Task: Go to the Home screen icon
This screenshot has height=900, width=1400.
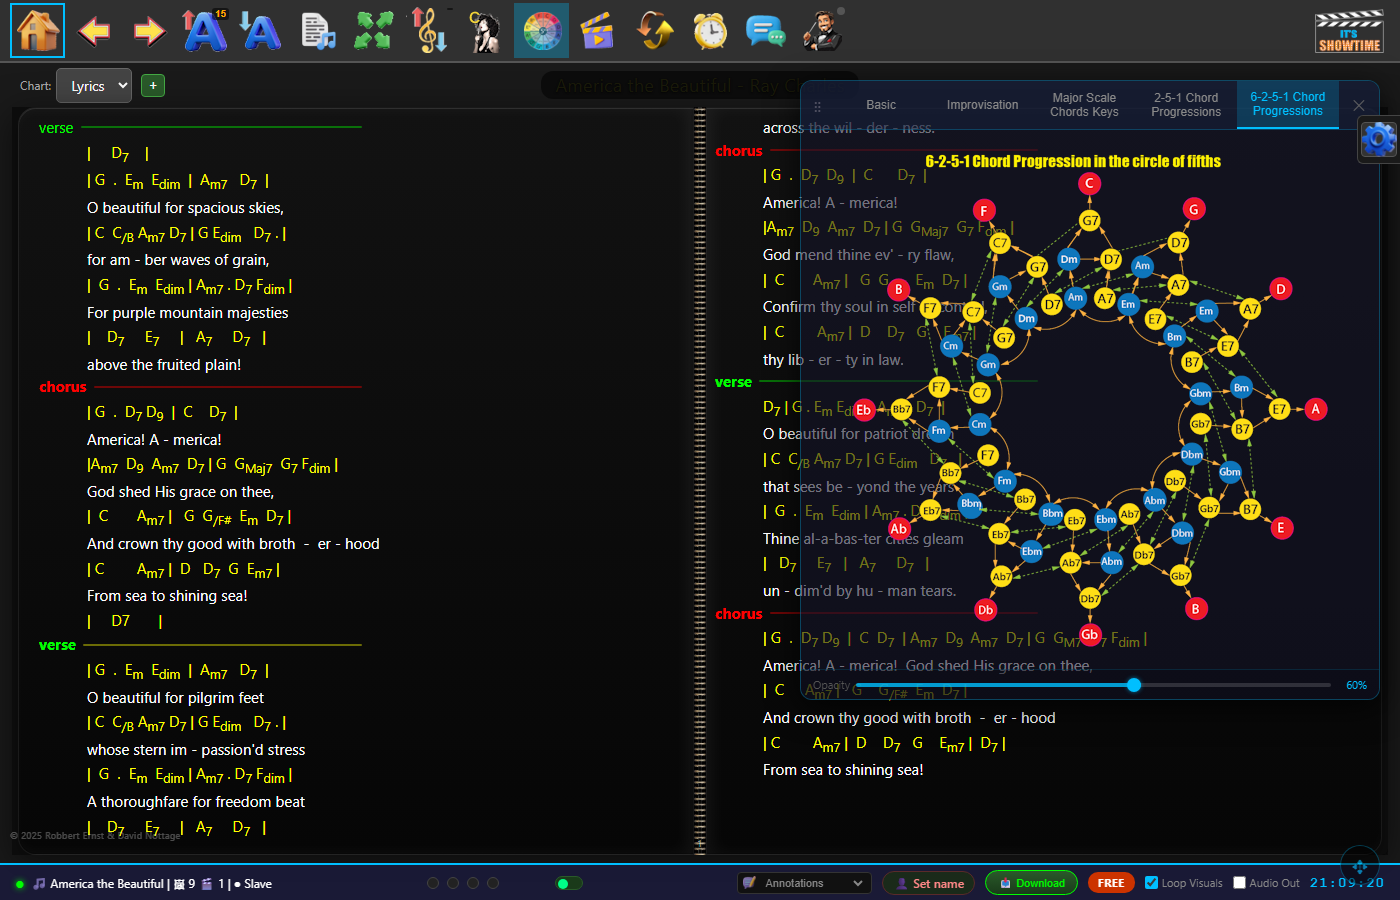Action: 37,30
